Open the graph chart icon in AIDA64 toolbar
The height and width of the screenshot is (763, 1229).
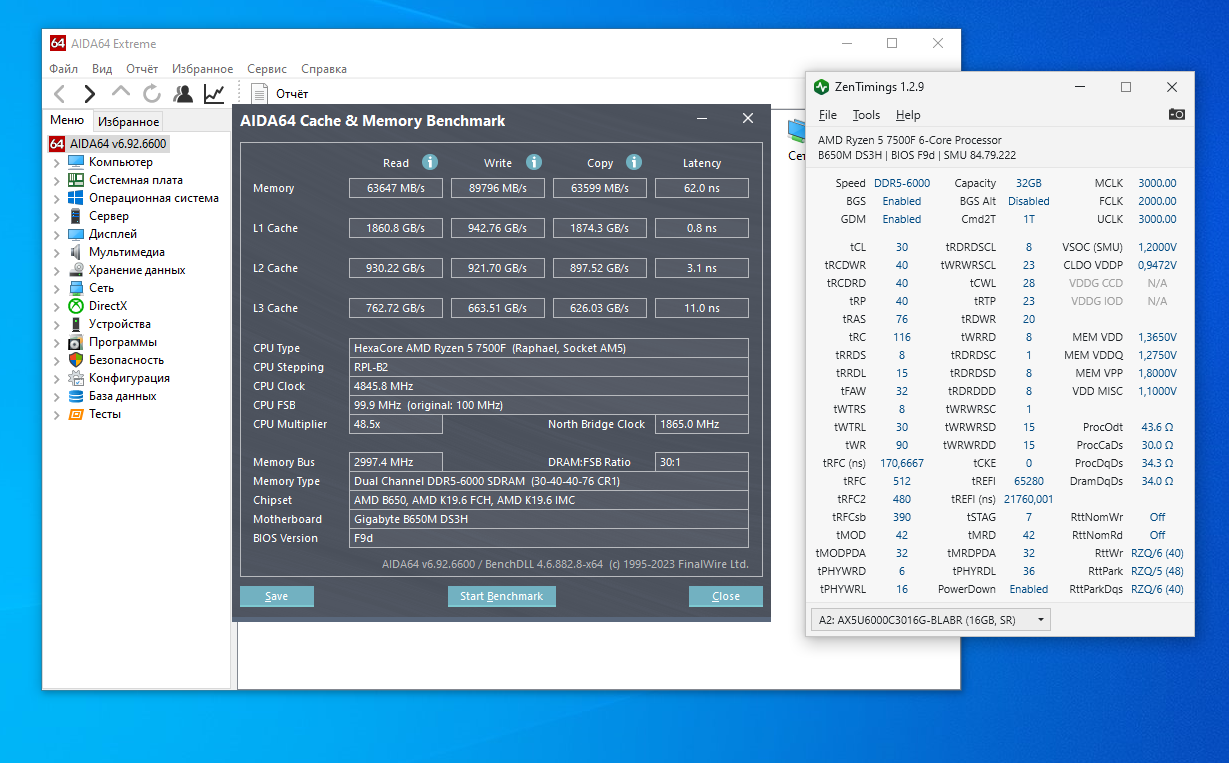pyautogui.click(x=214, y=94)
